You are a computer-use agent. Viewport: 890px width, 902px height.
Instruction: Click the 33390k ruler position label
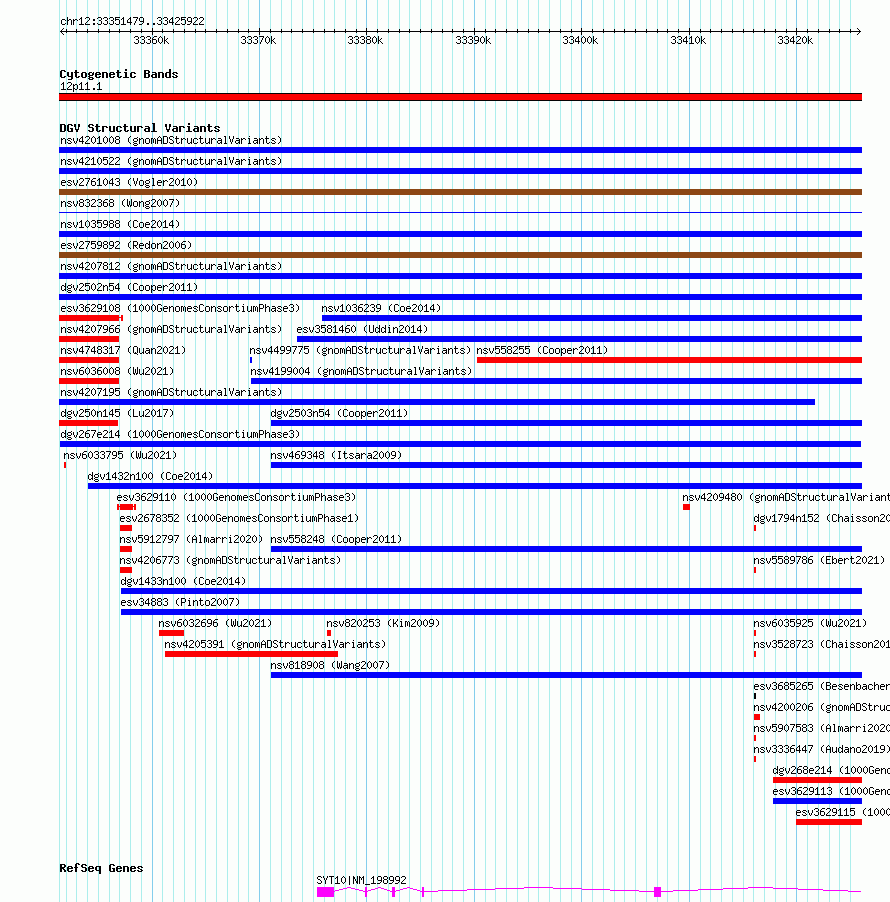[473, 40]
